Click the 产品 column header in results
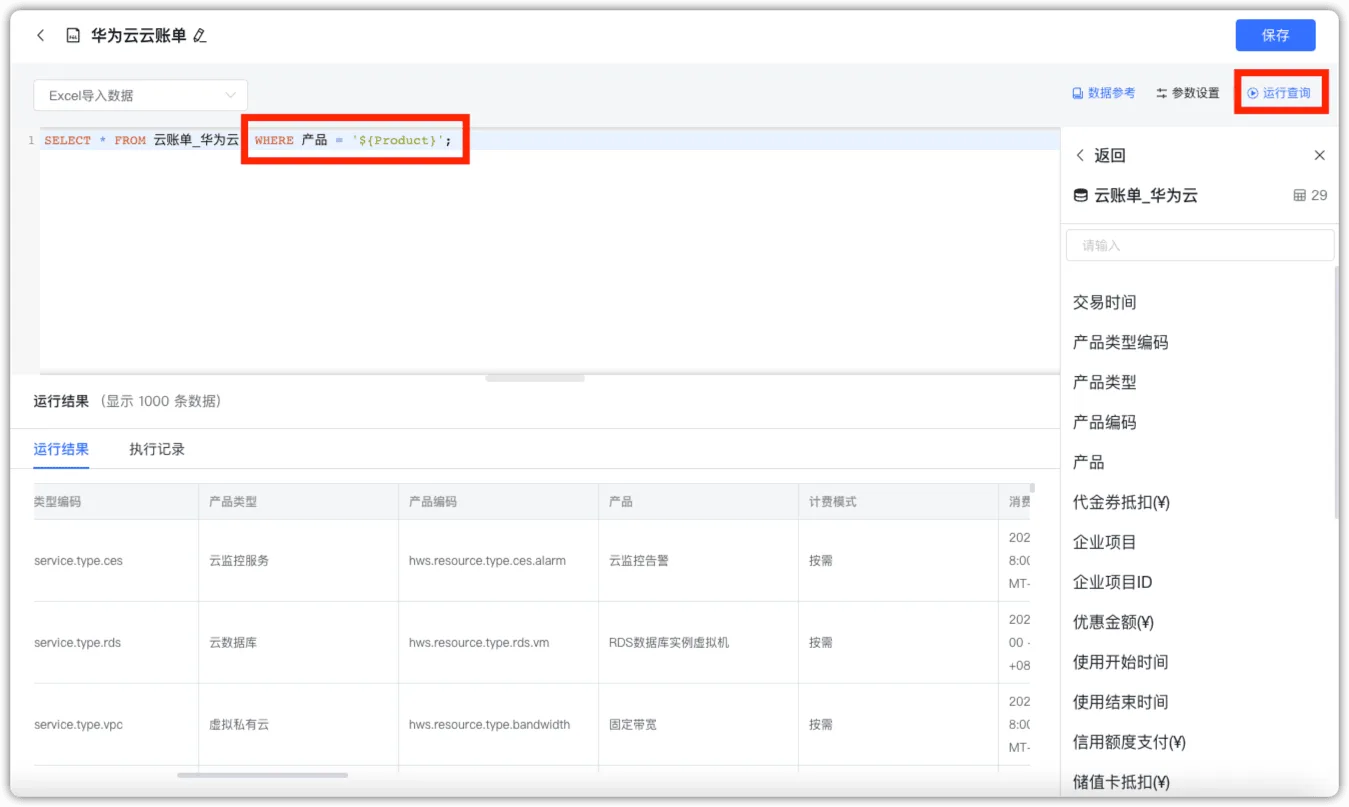This screenshot has width=1349, height=807. coord(698,501)
